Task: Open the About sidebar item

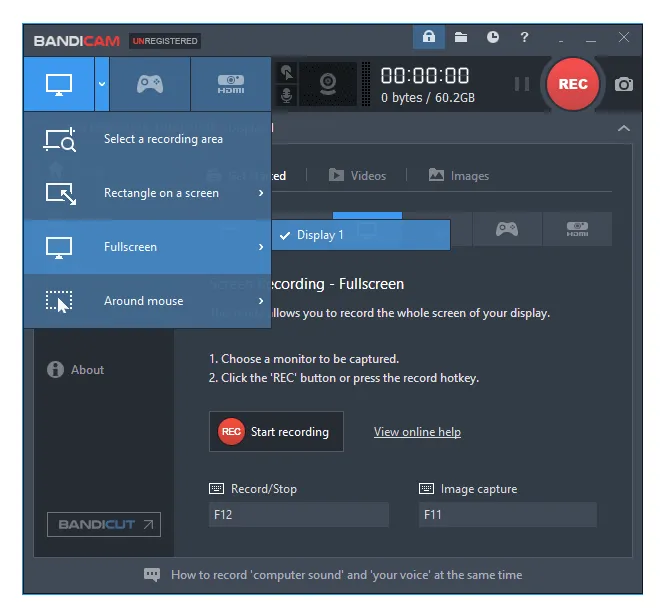Action: point(76,370)
